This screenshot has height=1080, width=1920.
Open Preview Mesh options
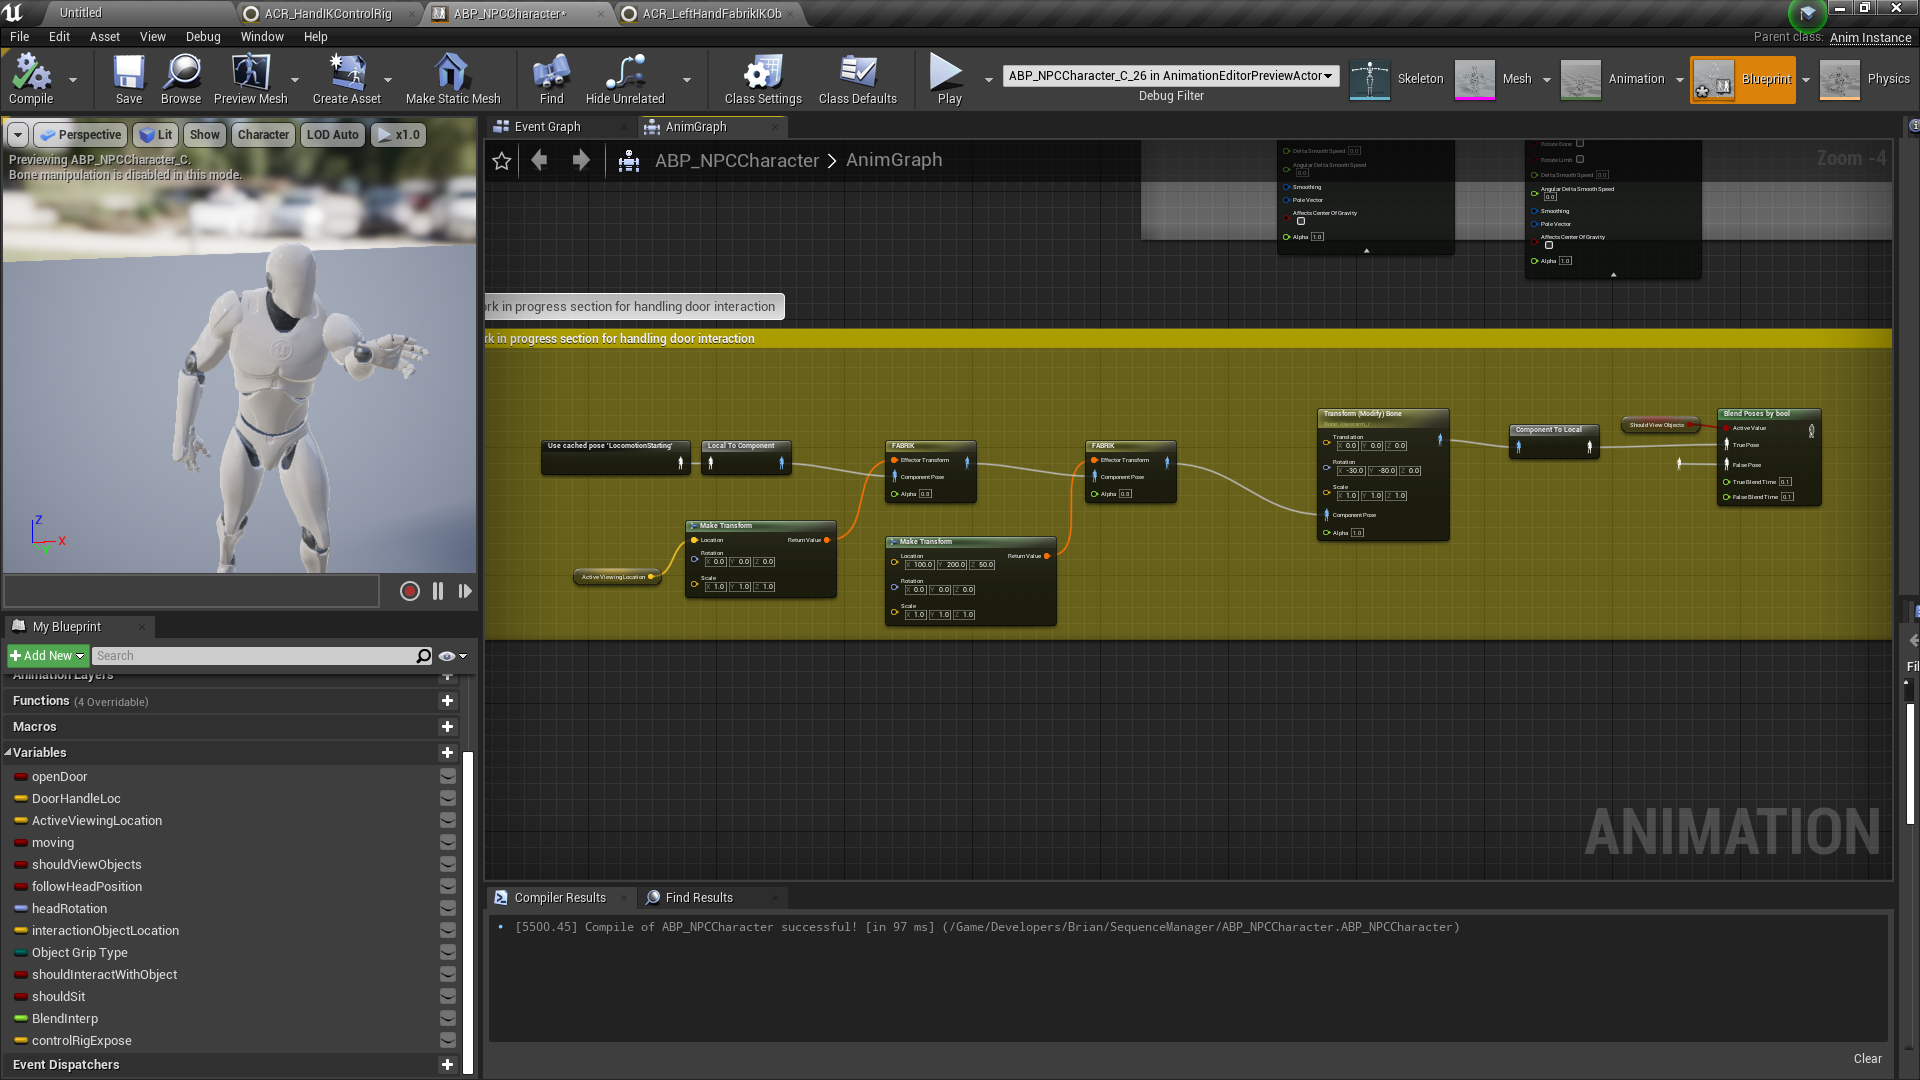click(x=293, y=79)
